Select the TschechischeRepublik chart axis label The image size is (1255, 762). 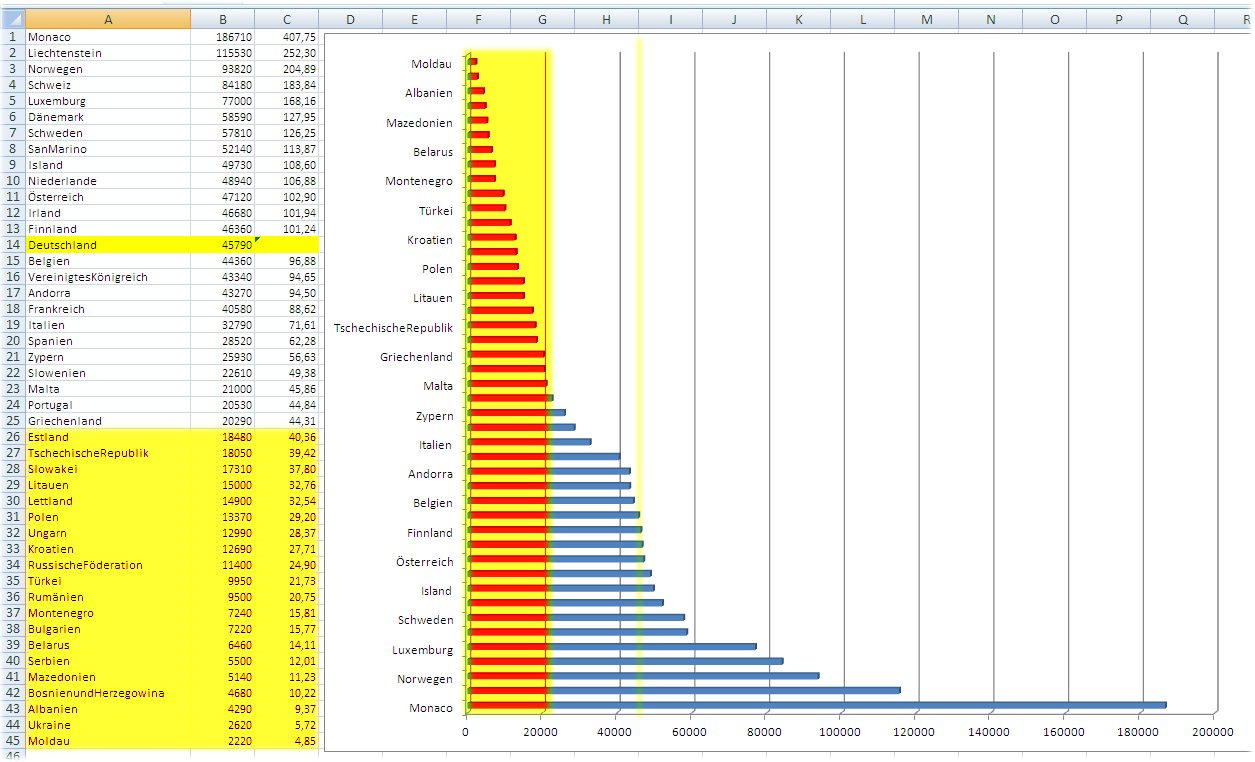point(394,328)
